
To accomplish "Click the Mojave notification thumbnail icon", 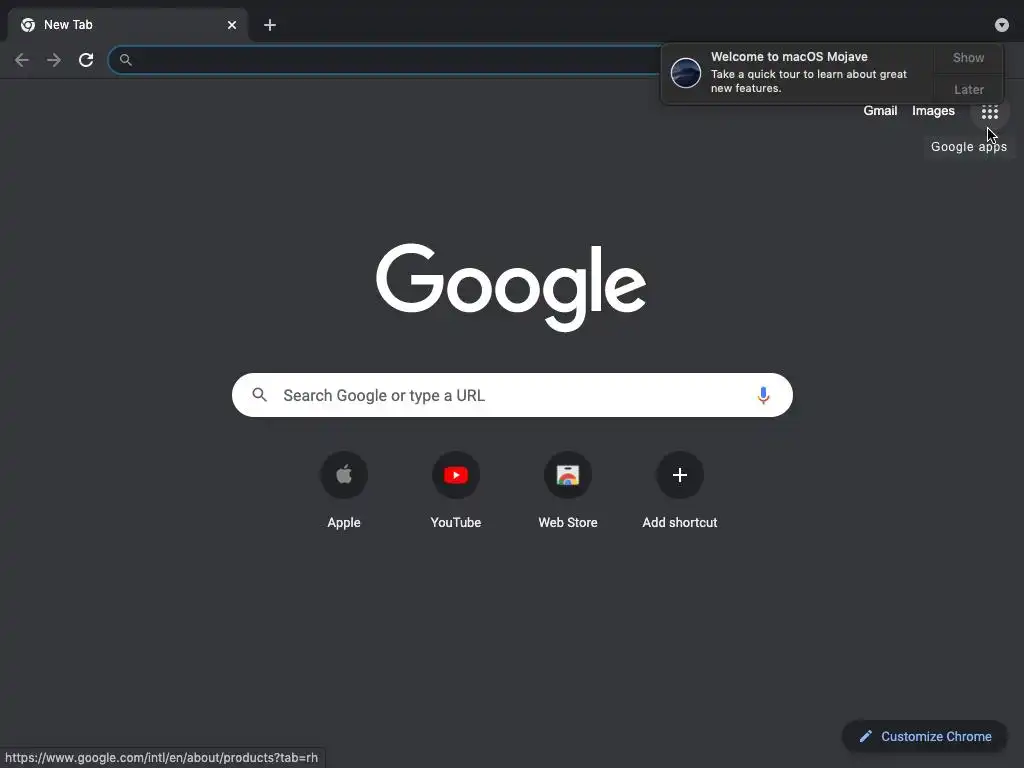I will 685,72.
